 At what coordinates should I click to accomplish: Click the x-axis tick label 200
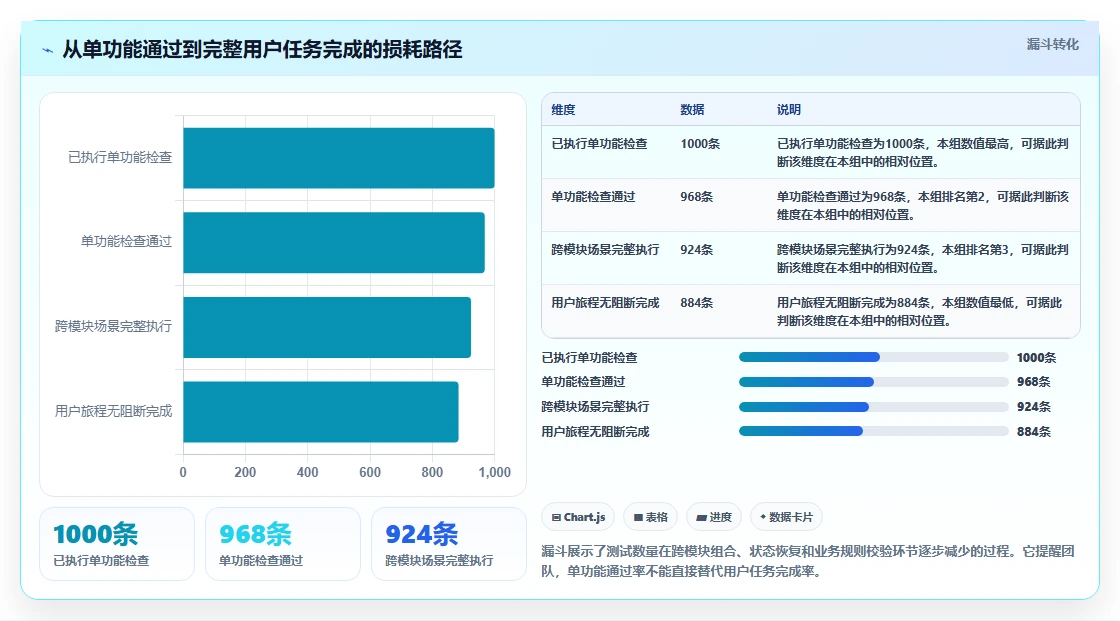[245, 472]
